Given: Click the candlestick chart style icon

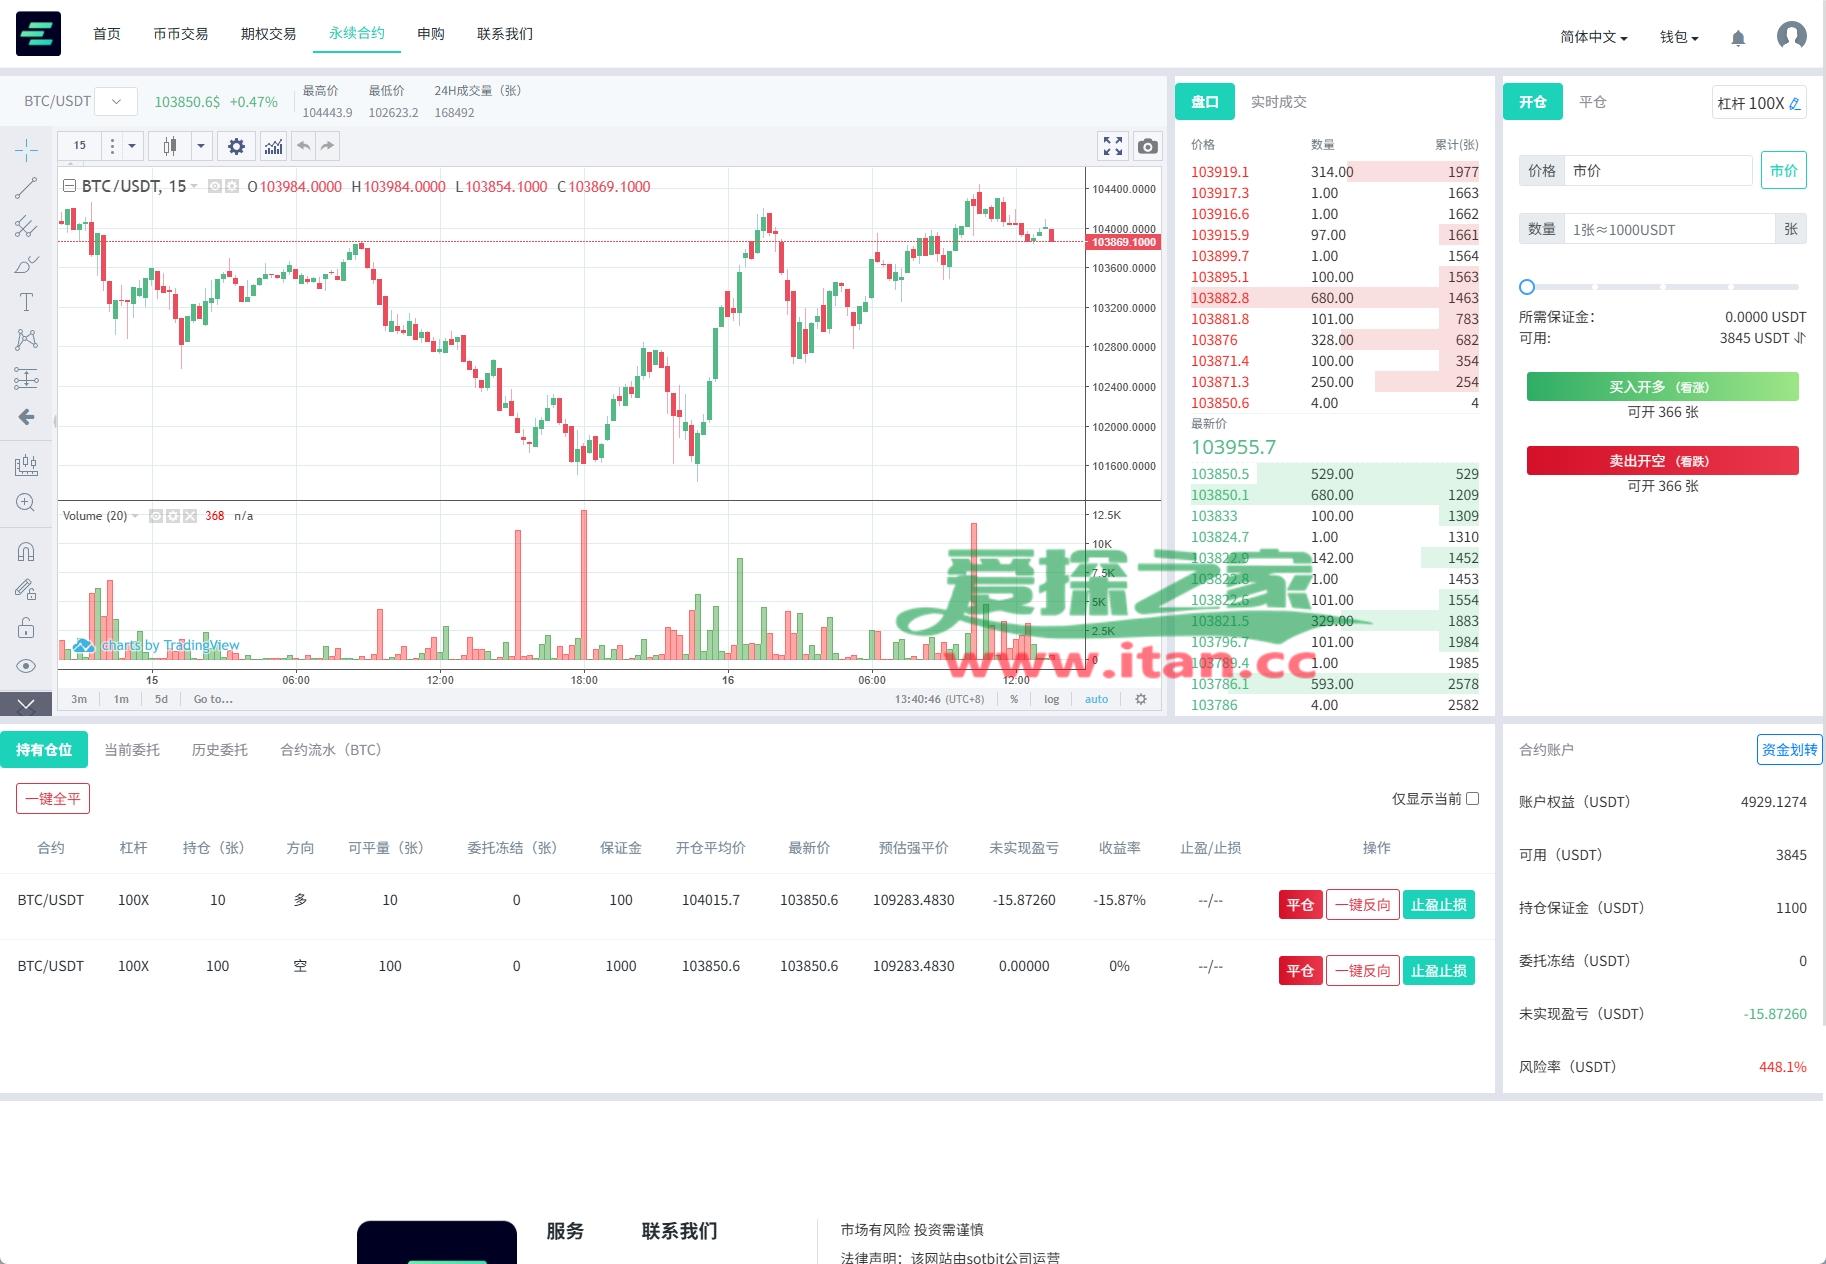Looking at the screenshot, I should click(170, 146).
